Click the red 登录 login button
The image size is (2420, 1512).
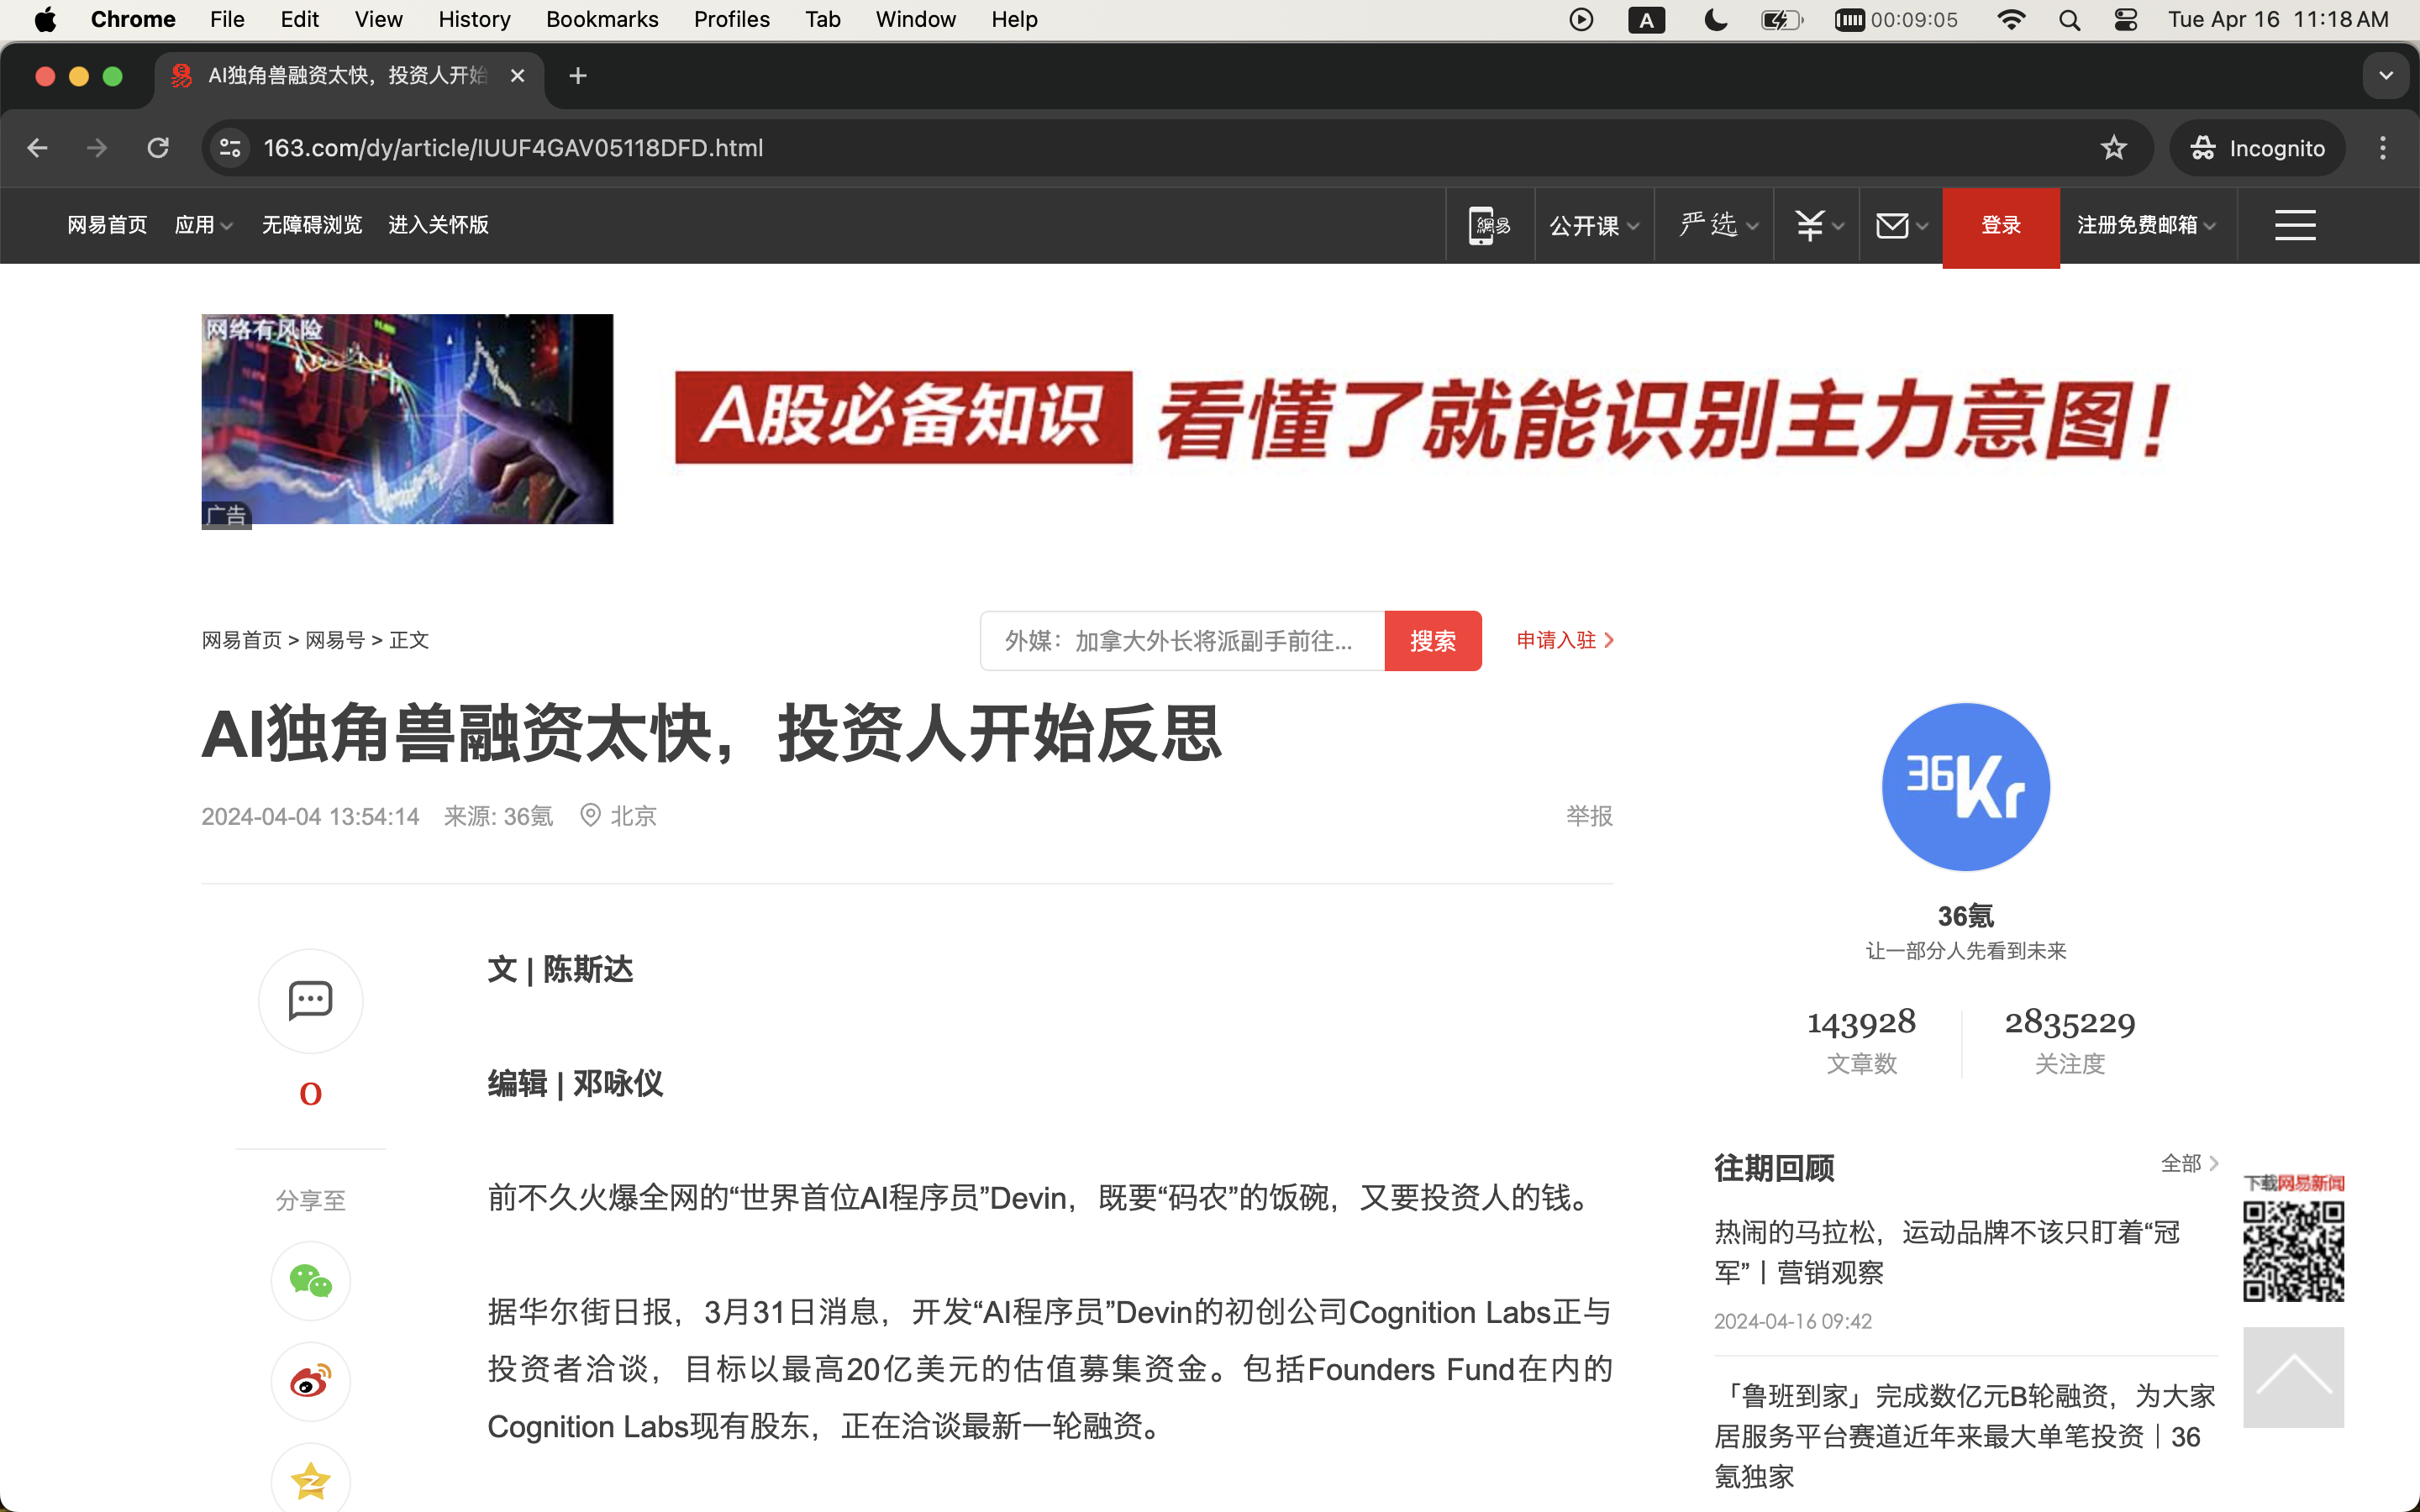pyautogui.click(x=2001, y=227)
